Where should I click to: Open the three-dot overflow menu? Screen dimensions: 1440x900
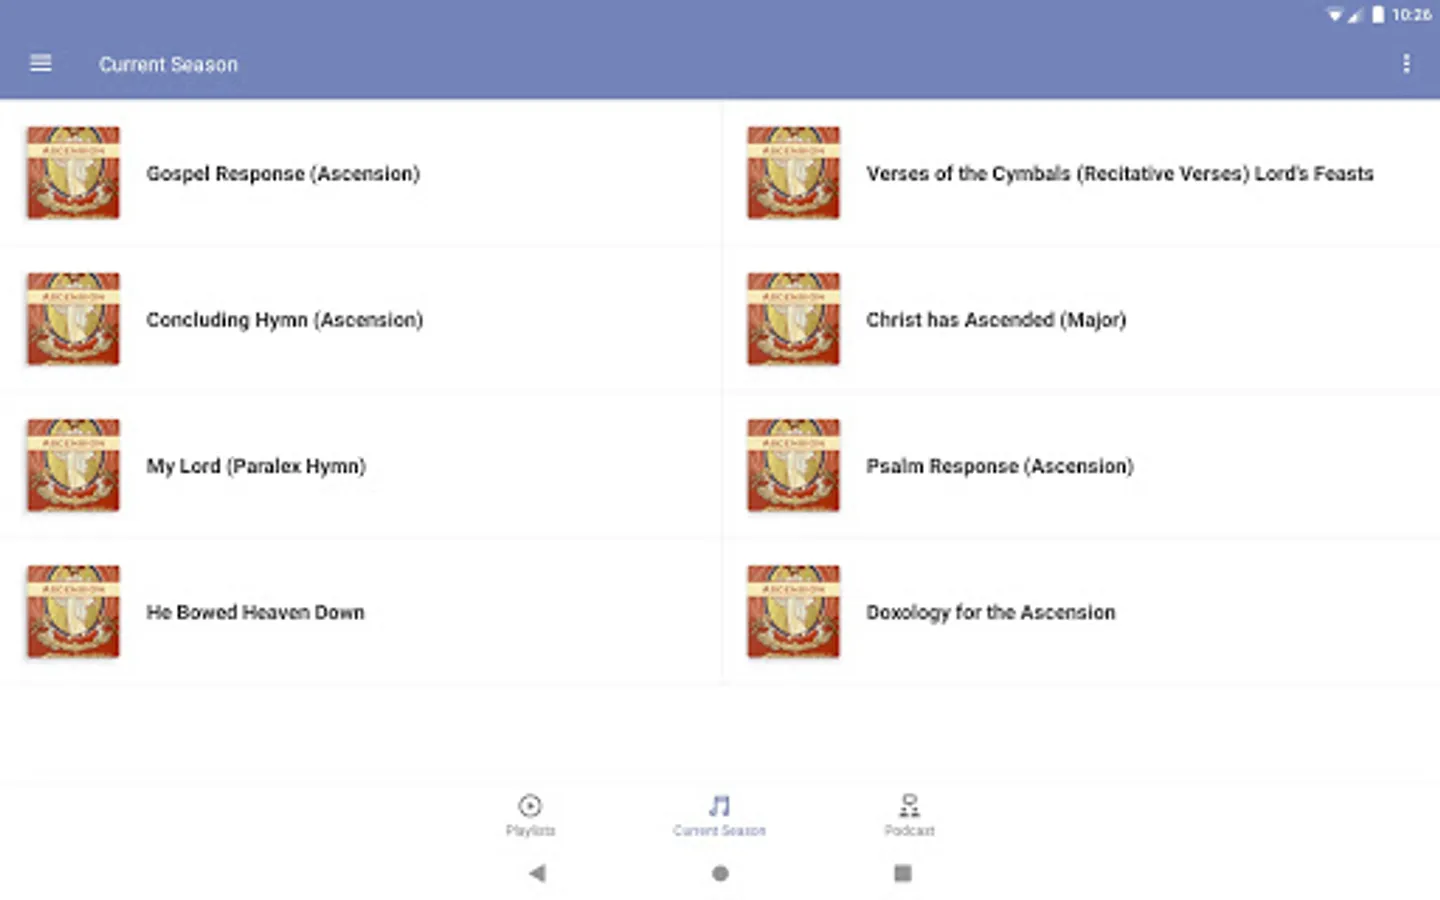click(1406, 64)
